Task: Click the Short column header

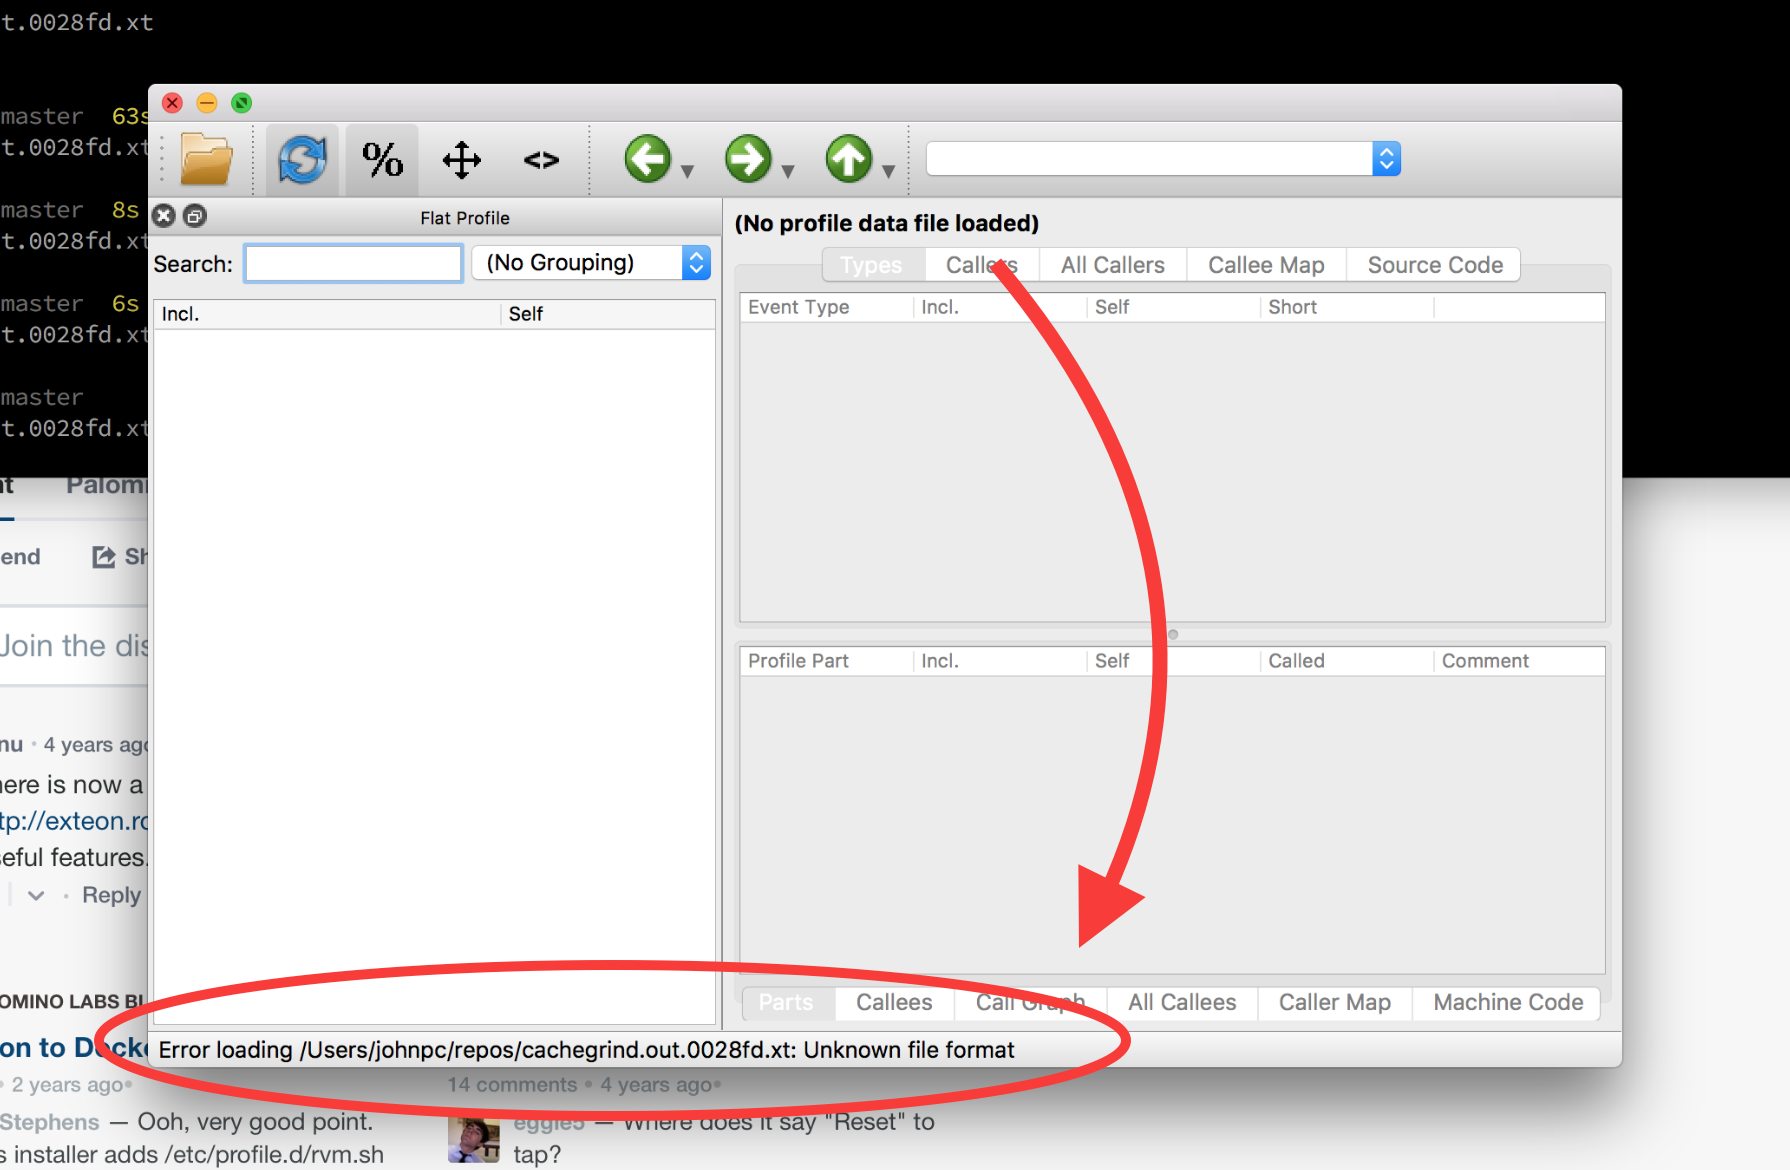Action: click(1346, 307)
